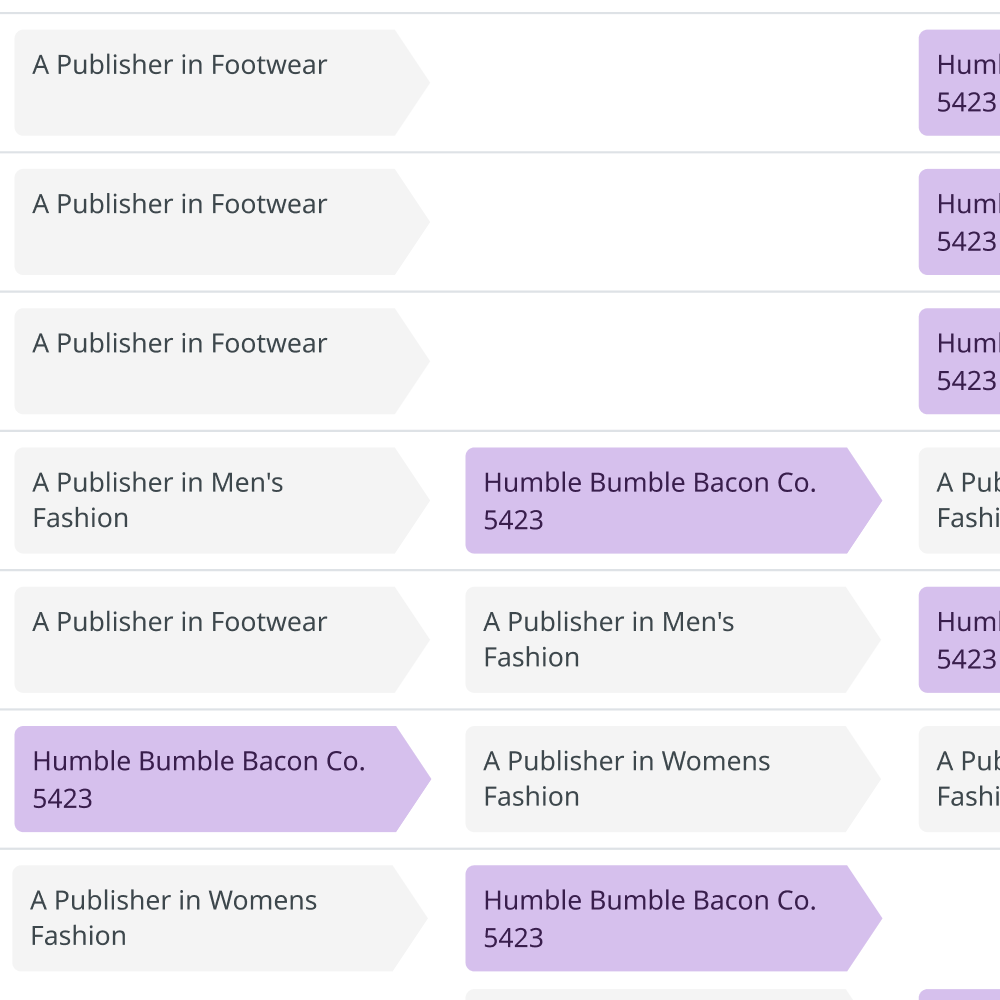Click empty middle slot in the top Footwear row
1000x1000 pixels.
click(x=670, y=83)
